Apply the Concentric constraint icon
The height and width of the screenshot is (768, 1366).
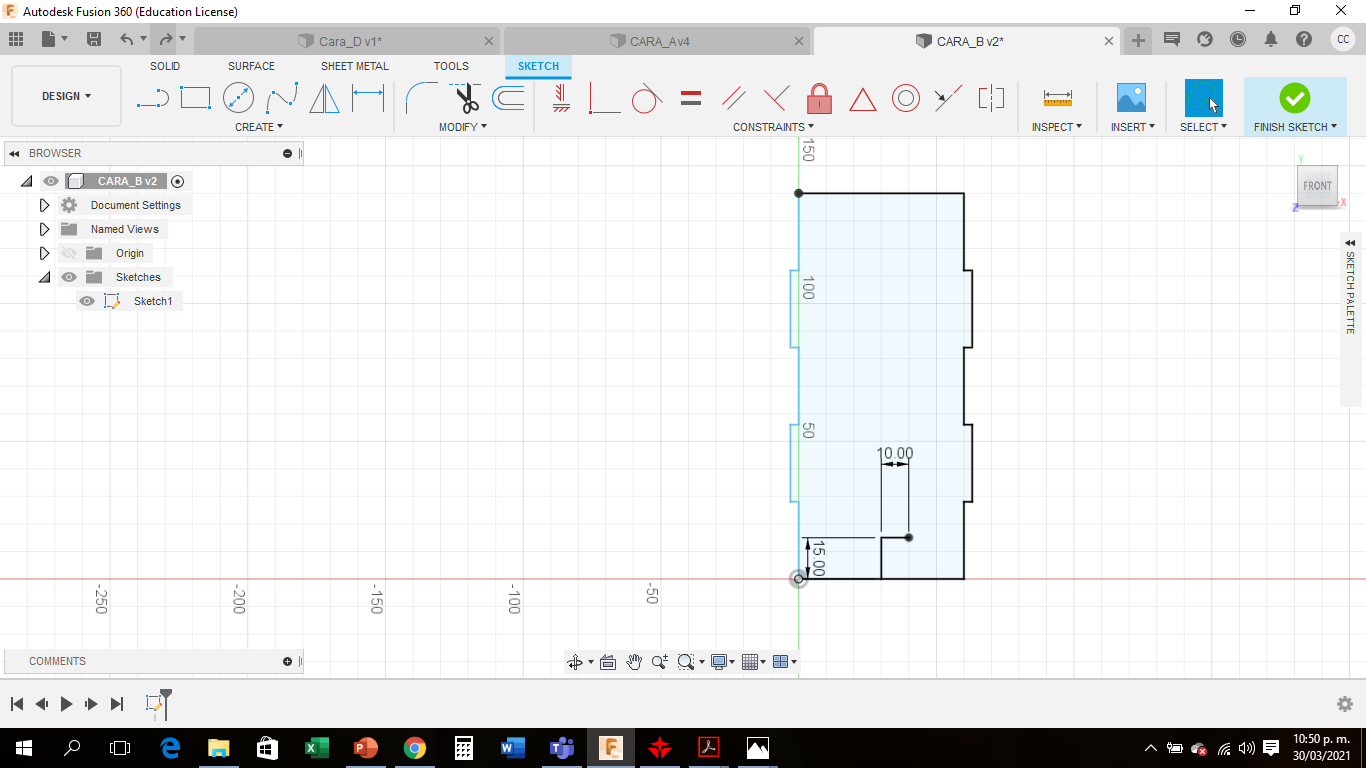[x=905, y=98]
